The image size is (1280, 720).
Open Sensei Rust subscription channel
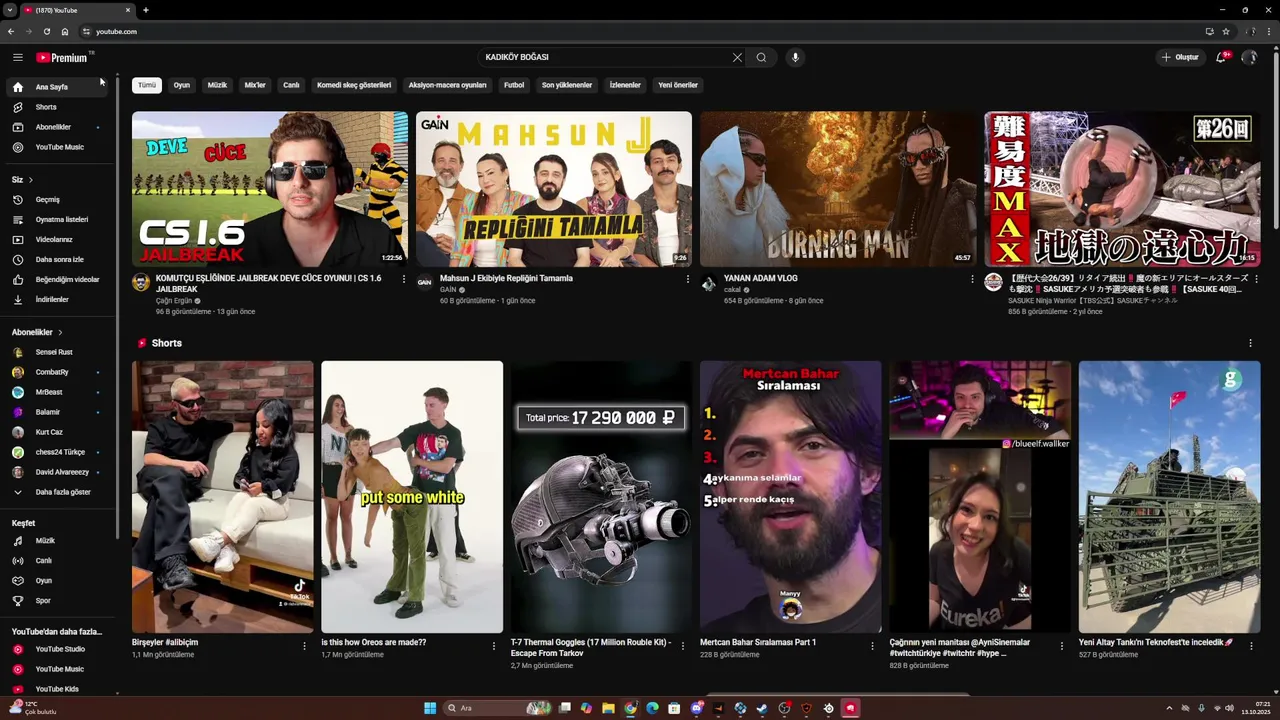point(57,352)
